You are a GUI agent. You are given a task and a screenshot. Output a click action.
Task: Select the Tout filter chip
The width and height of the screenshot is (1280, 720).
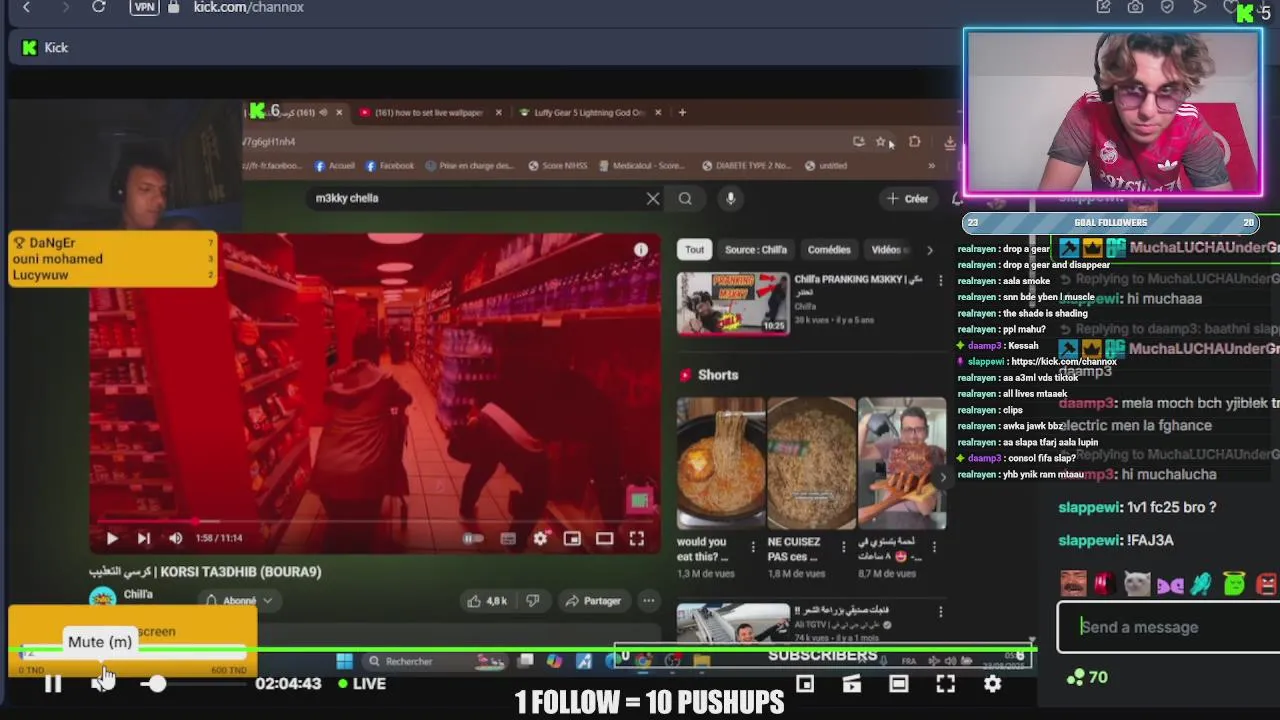tap(694, 250)
